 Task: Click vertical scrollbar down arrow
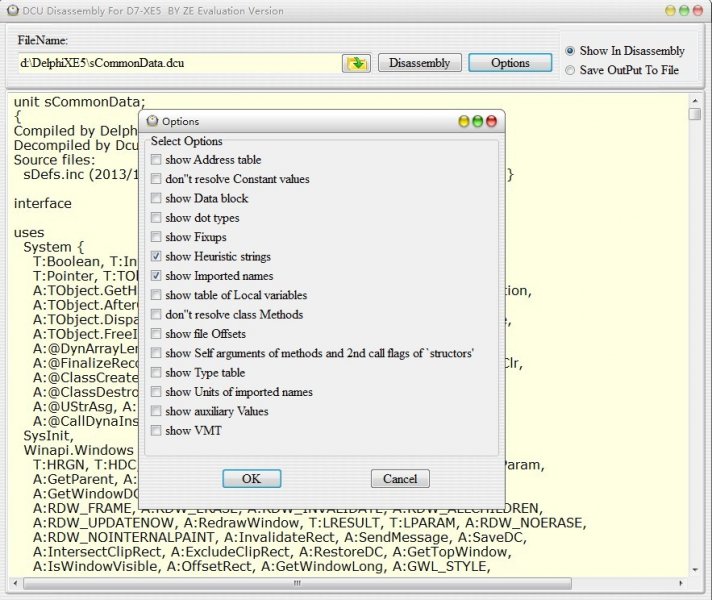coord(695,570)
